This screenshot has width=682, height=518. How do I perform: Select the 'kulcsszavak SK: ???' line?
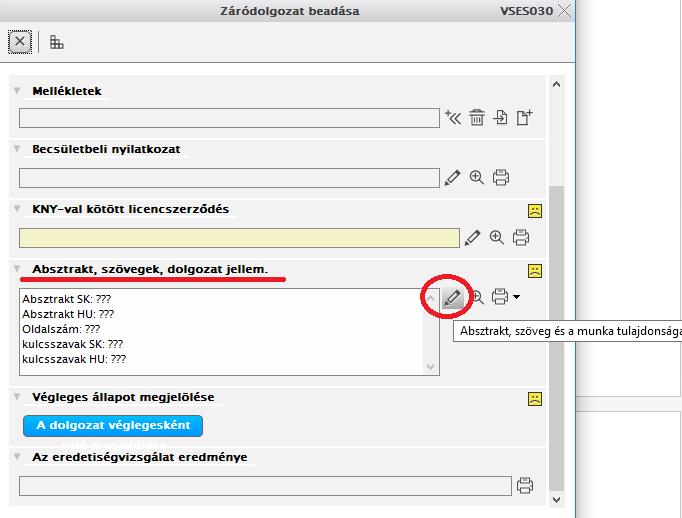tap(73, 344)
